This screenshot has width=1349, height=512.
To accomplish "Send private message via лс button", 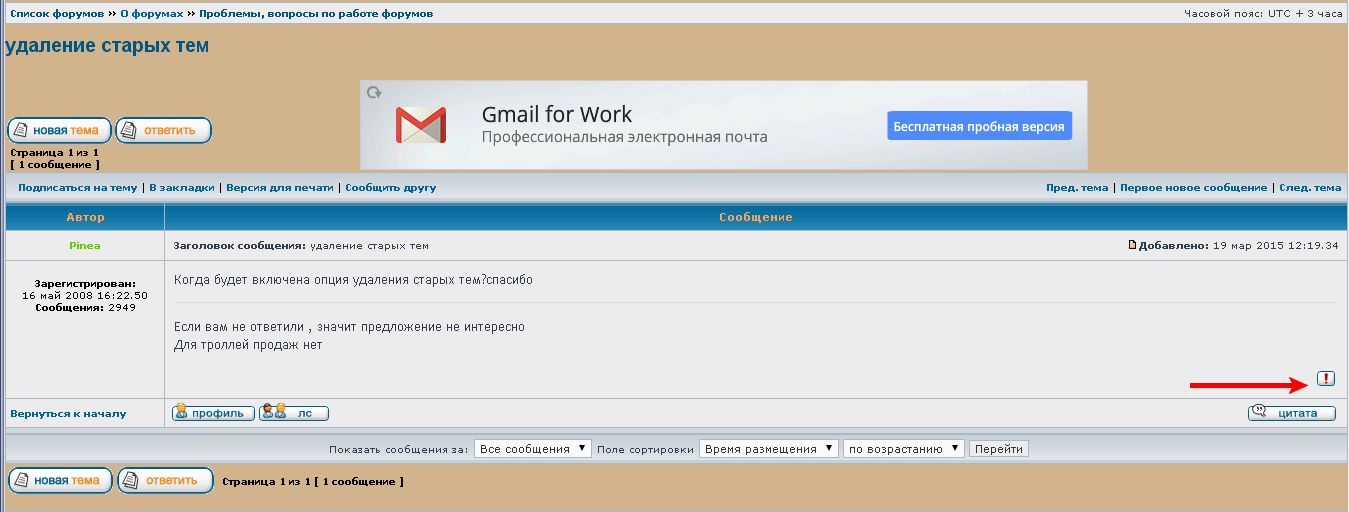I will 293,413.
